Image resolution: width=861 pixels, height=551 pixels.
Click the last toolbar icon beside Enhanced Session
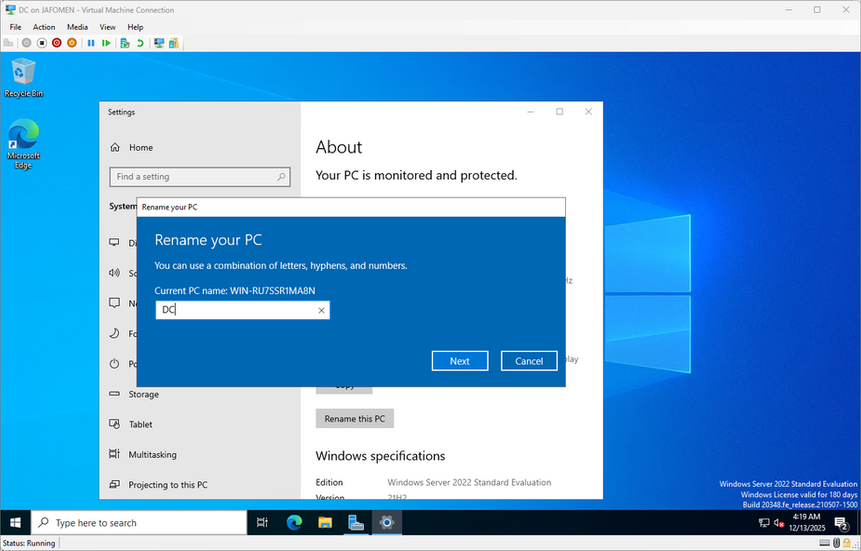coord(174,43)
